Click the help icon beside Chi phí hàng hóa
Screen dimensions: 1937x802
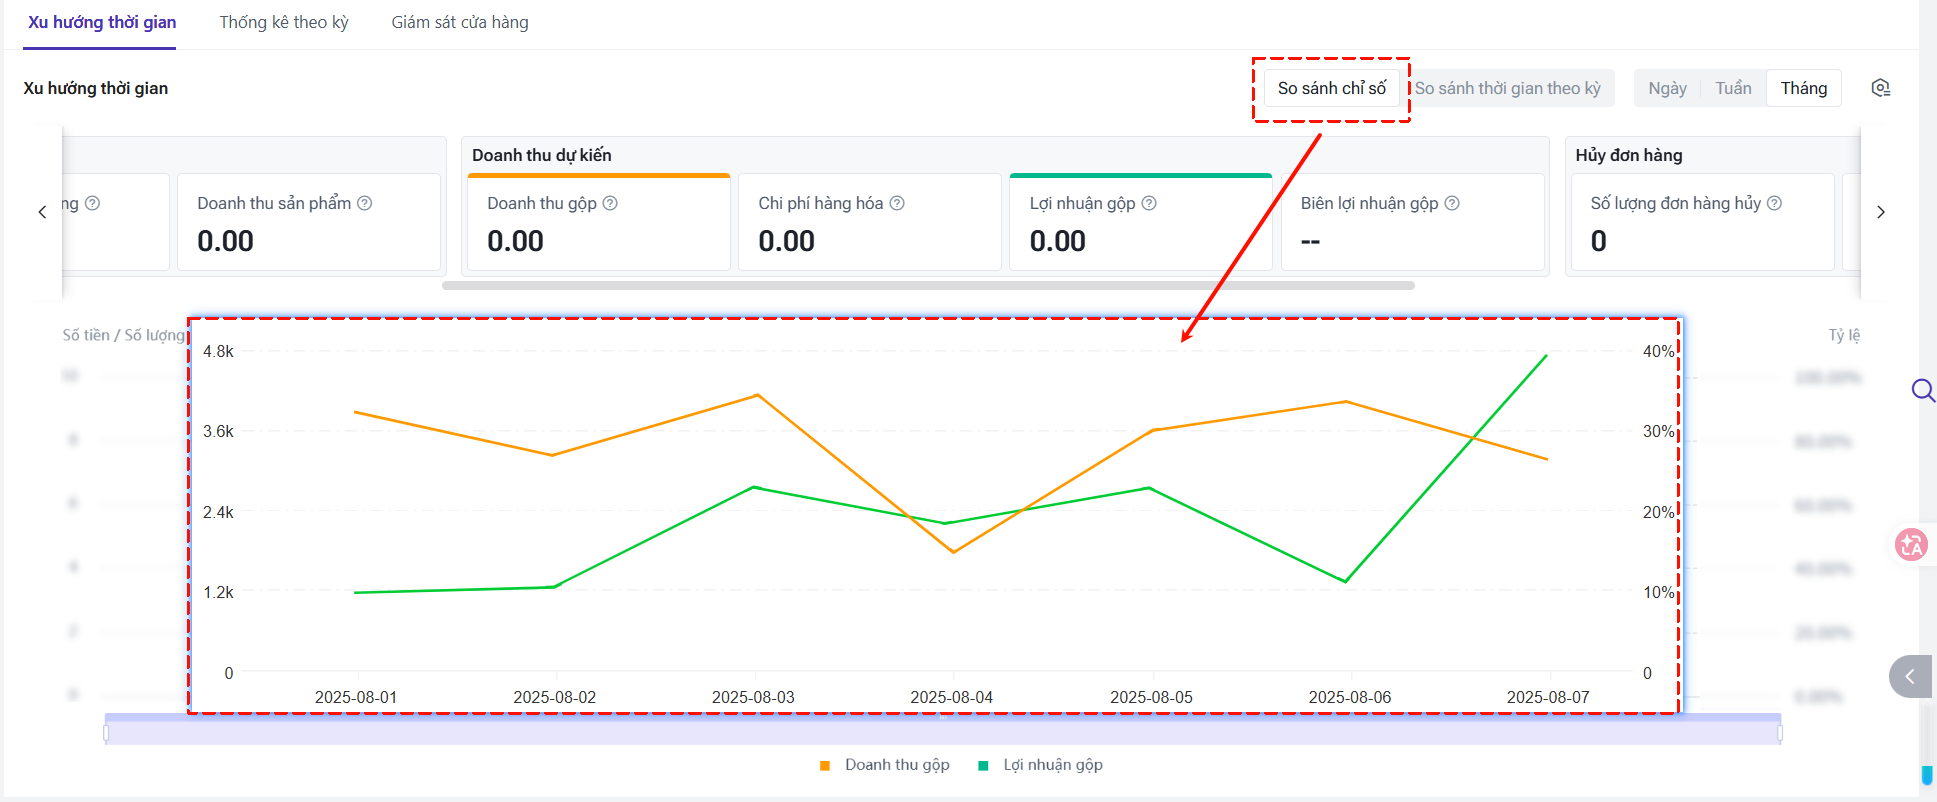897,203
